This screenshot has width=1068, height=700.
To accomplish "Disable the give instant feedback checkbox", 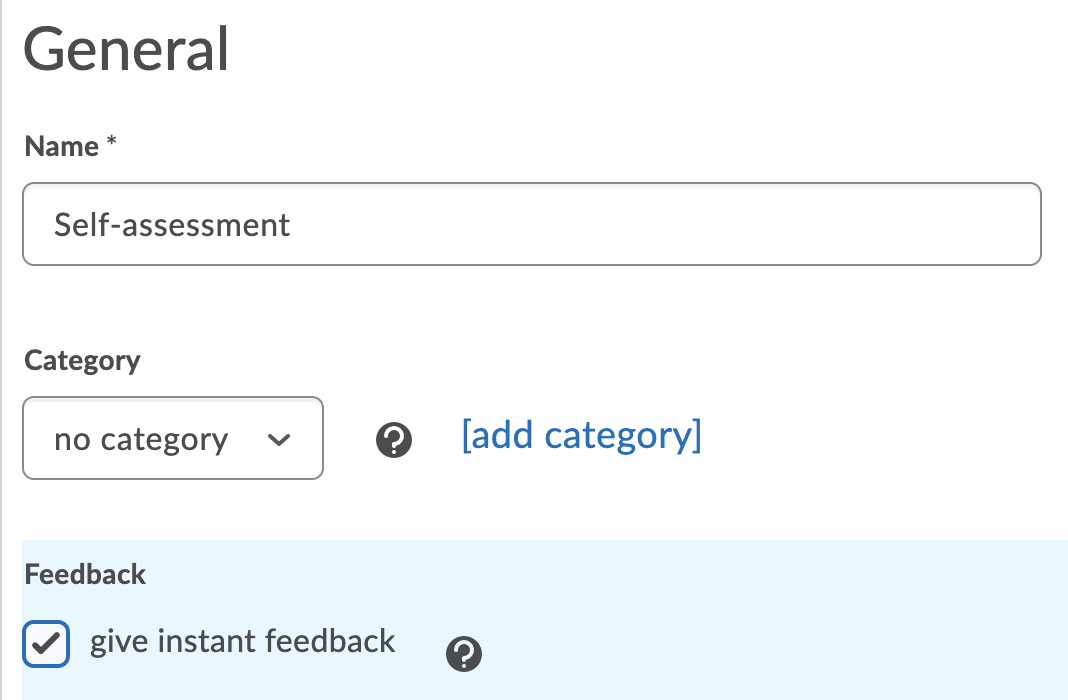I will coord(46,644).
